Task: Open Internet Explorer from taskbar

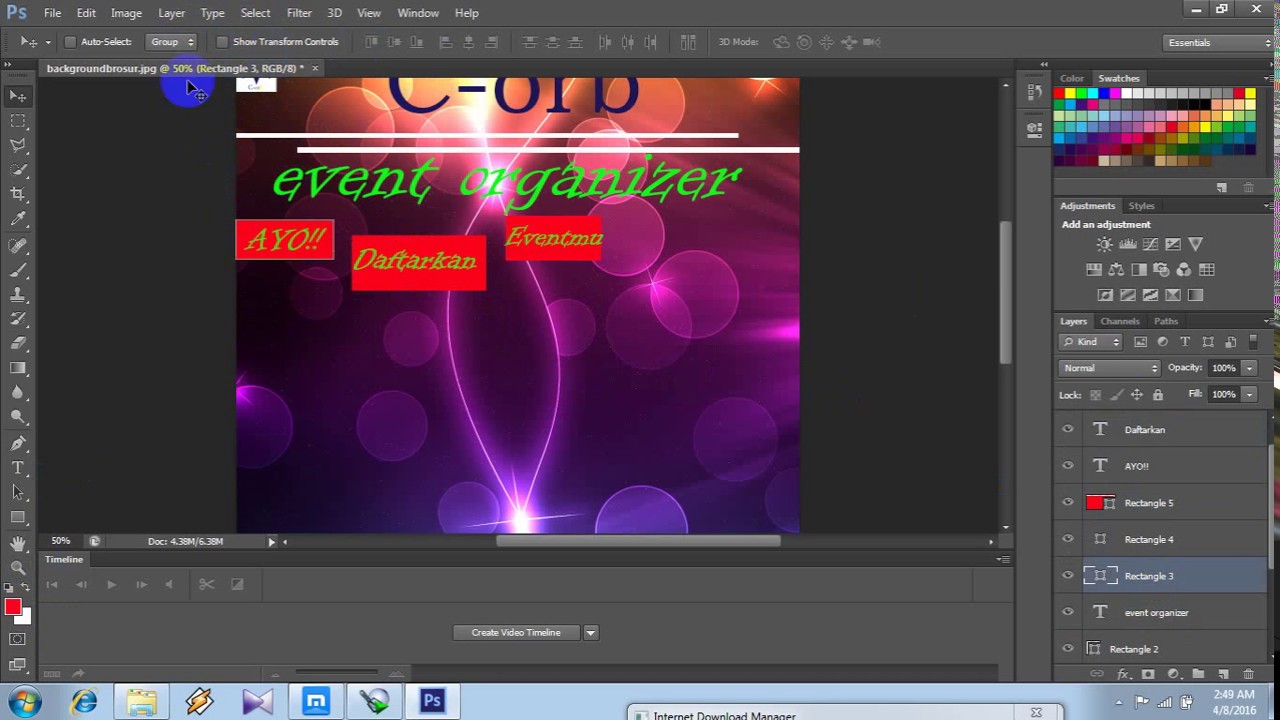Action: (84, 702)
